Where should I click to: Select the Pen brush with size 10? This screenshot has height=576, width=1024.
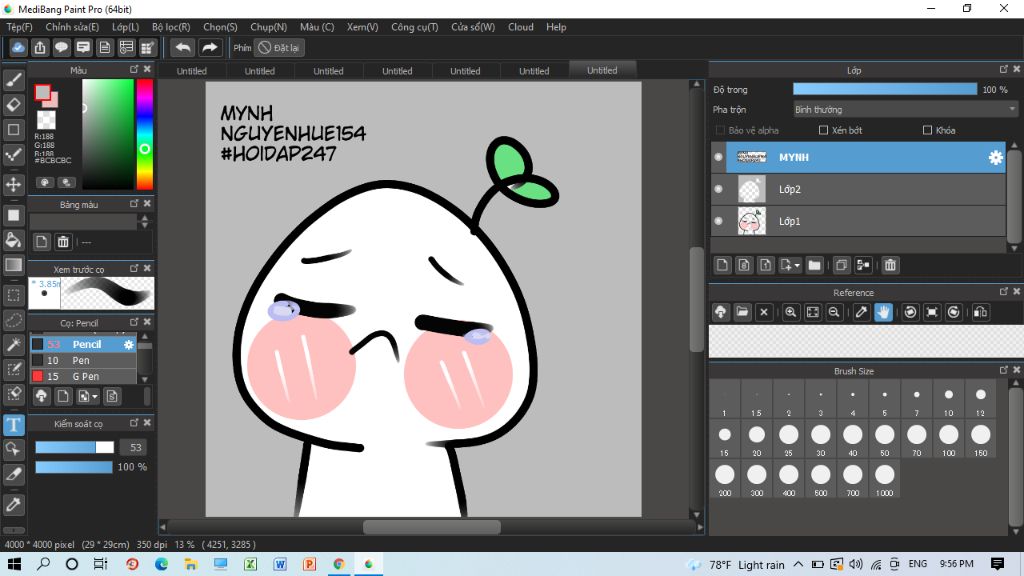(84, 360)
